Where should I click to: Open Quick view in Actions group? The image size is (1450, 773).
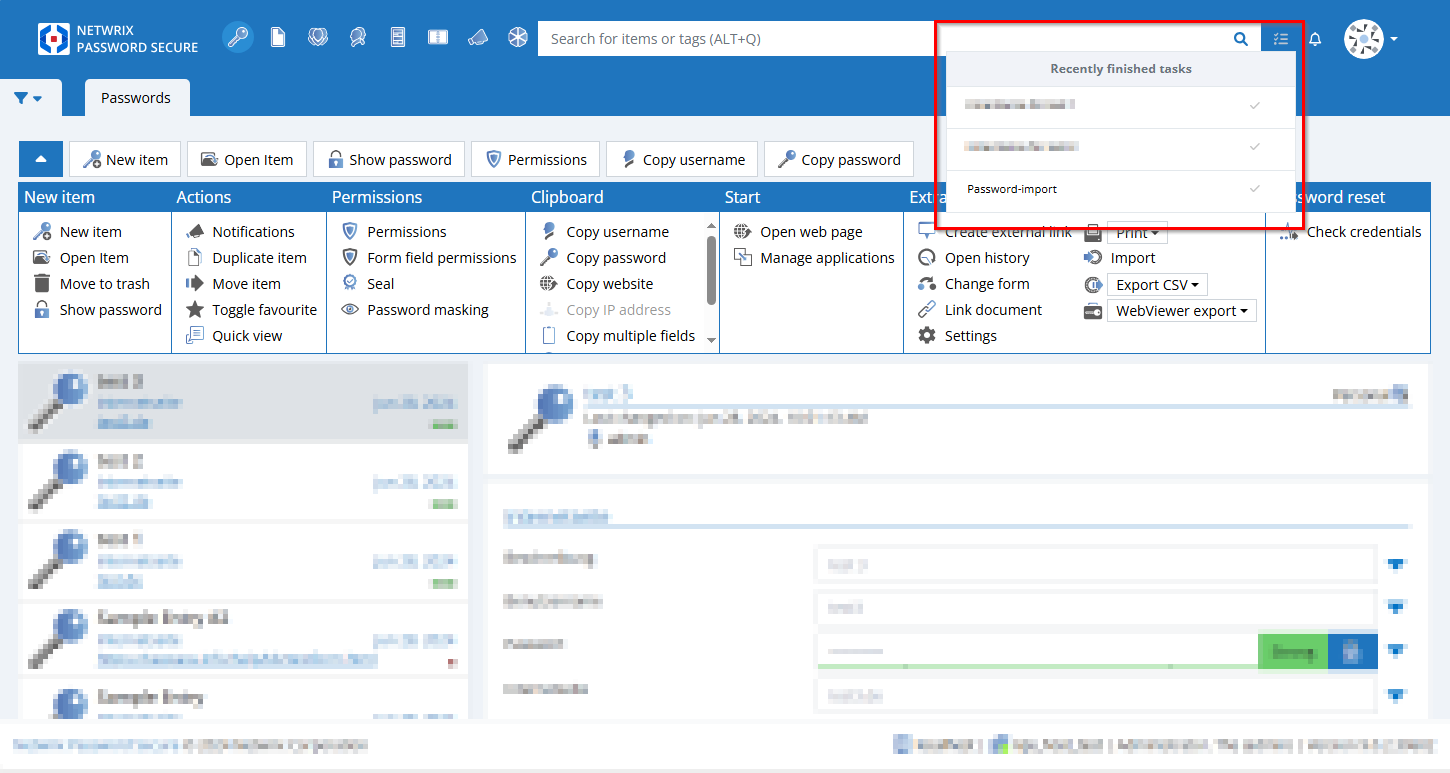(235, 336)
